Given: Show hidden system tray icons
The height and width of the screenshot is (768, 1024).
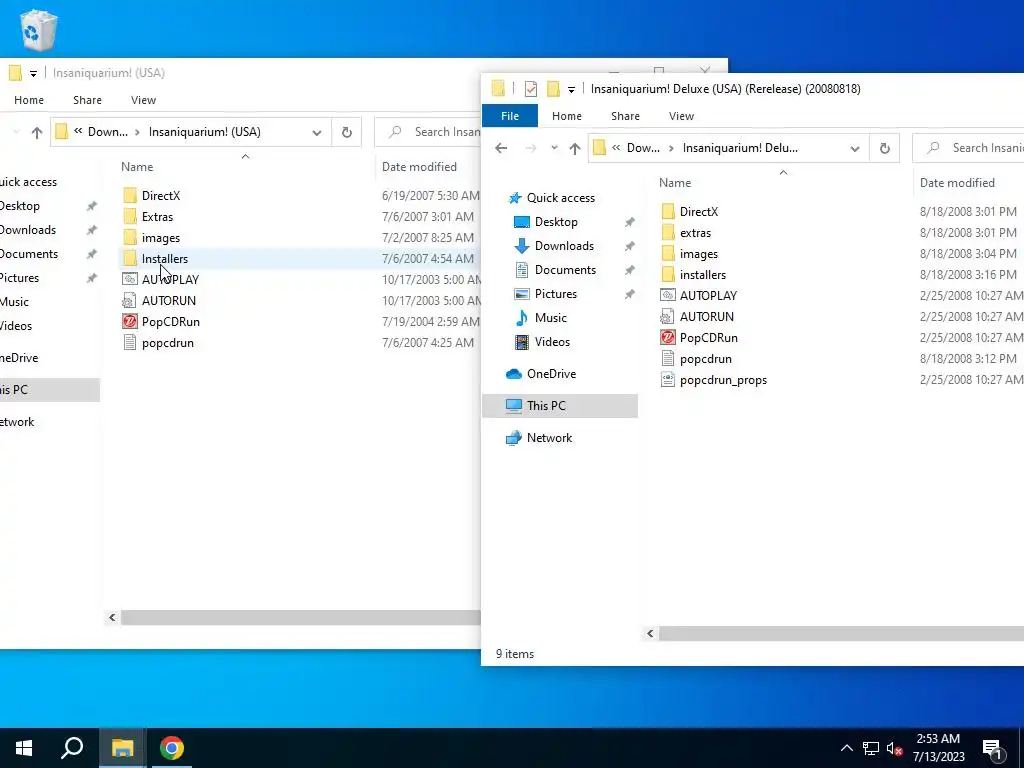Looking at the screenshot, I should 846,748.
